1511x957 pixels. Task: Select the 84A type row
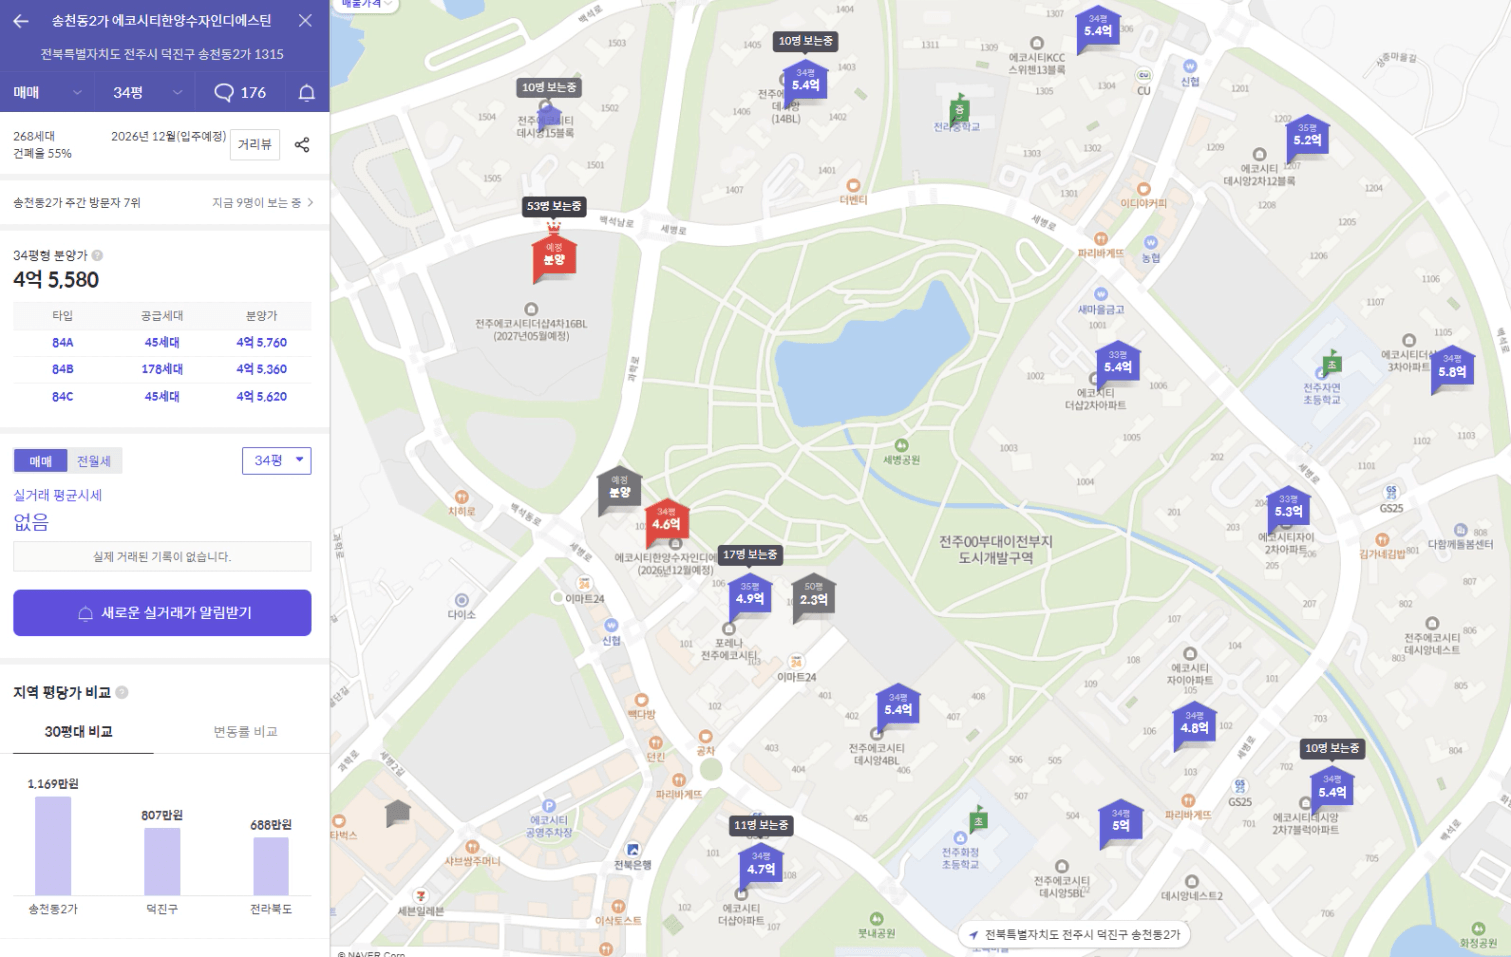coord(162,342)
